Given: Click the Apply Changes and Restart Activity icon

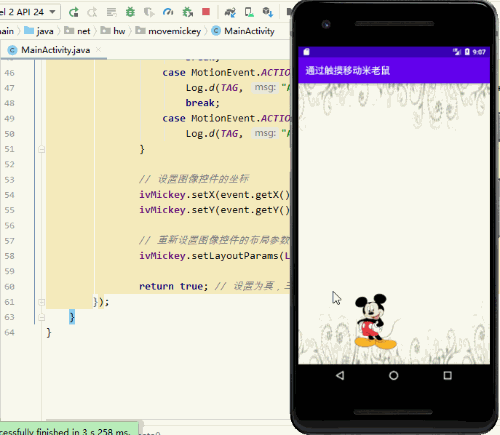Looking at the screenshot, I should click(92, 12).
